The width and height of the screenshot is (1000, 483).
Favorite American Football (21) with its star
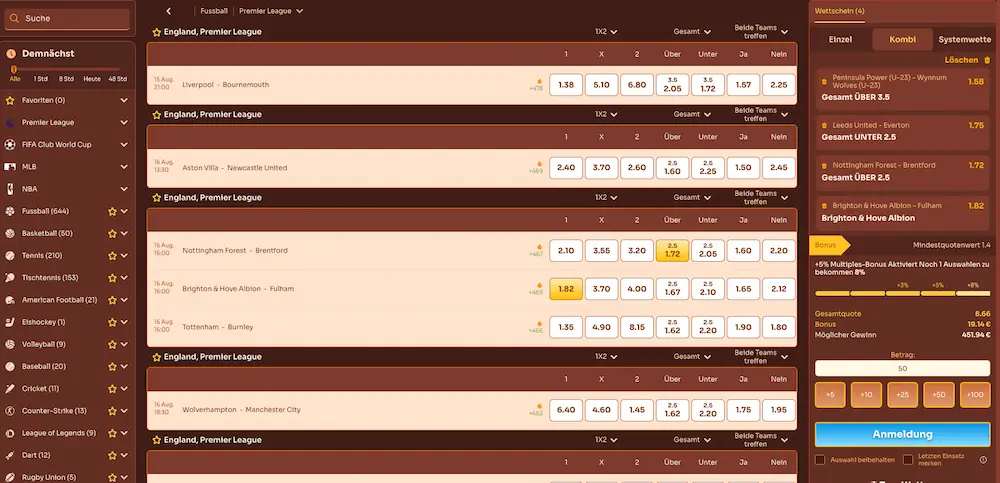click(x=112, y=300)
